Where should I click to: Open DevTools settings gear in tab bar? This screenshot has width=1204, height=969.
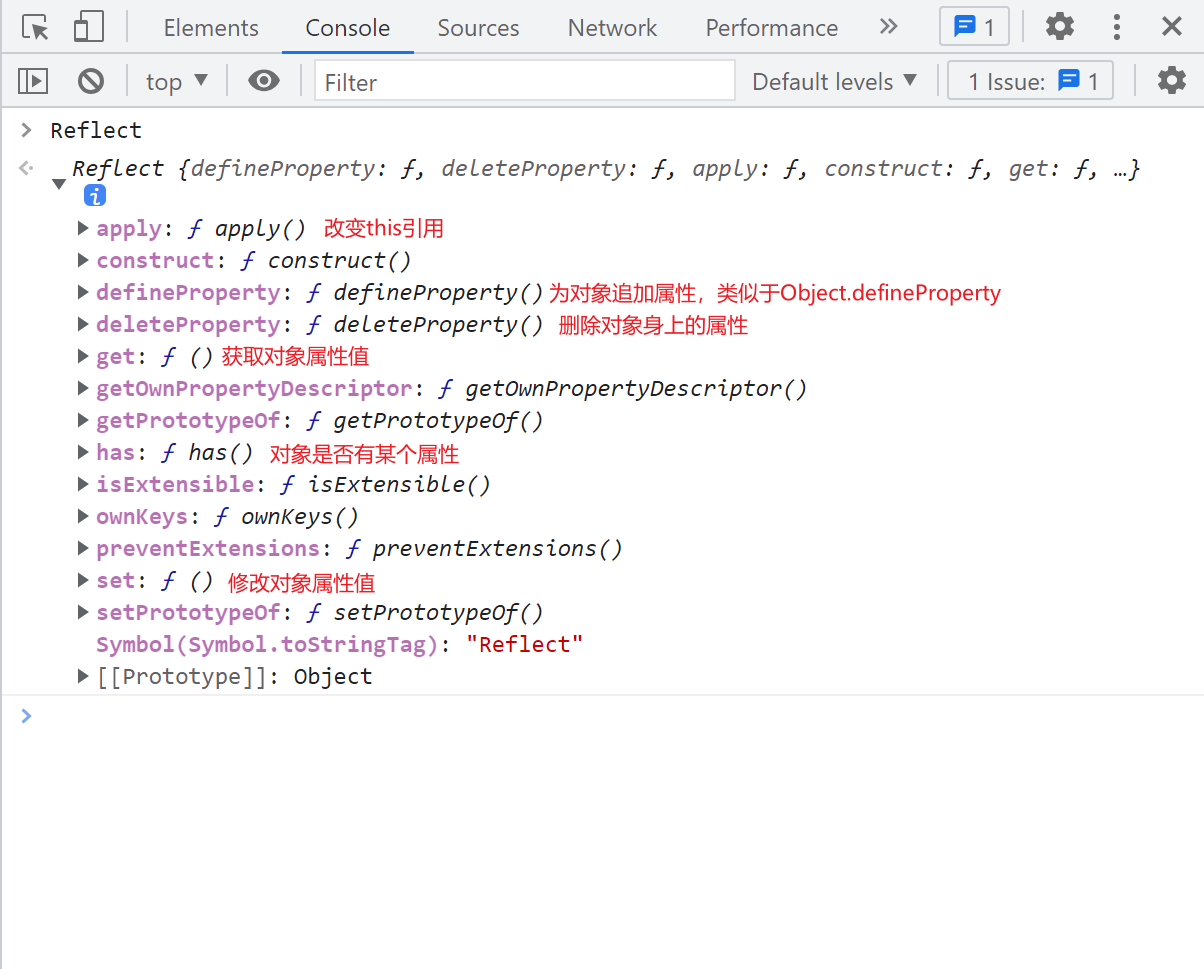click(1060, 27)
